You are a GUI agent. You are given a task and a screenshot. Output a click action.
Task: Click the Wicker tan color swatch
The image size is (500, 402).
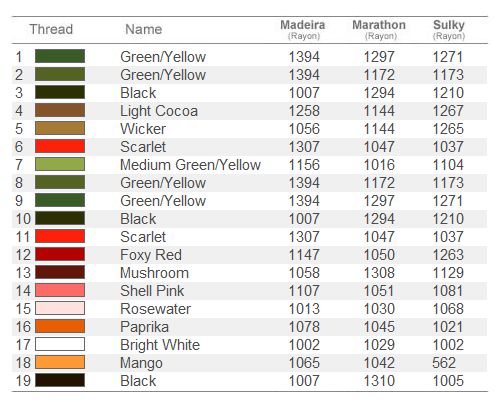(x=60, y=128)
